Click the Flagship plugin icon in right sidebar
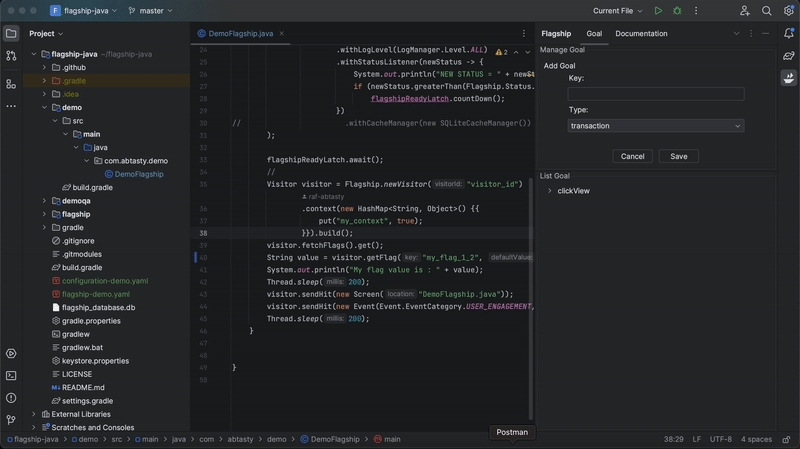Image resolution: width=800 pixels, height=449 pixels. (788, 79)
